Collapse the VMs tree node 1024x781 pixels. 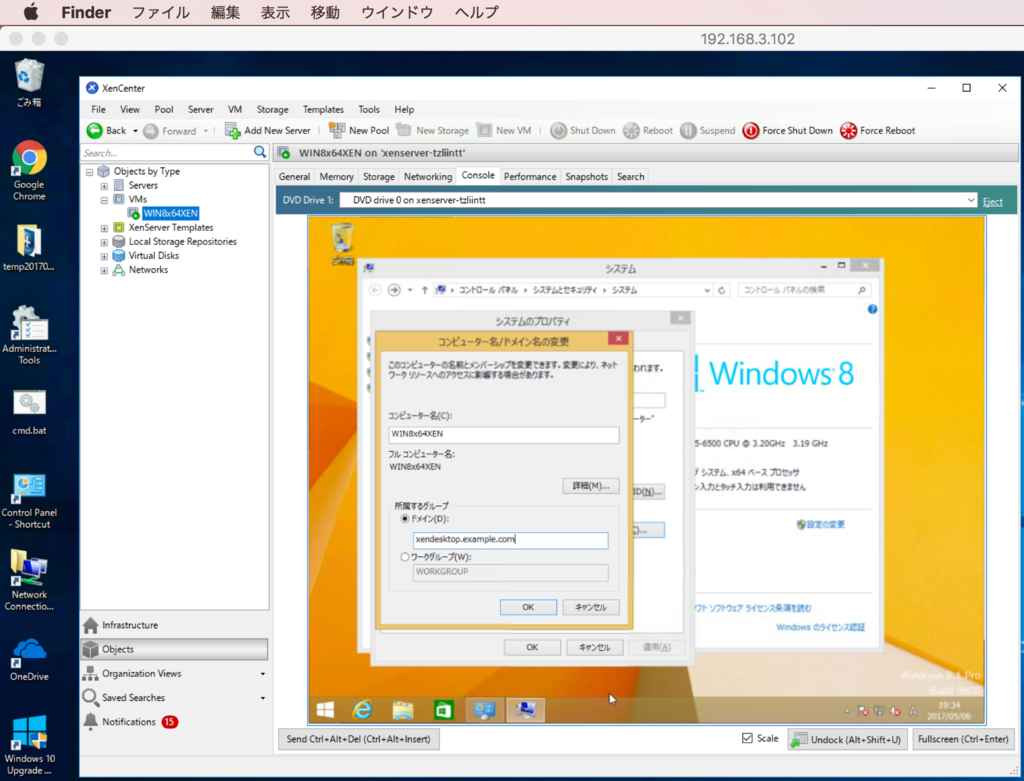coord(104,200)
